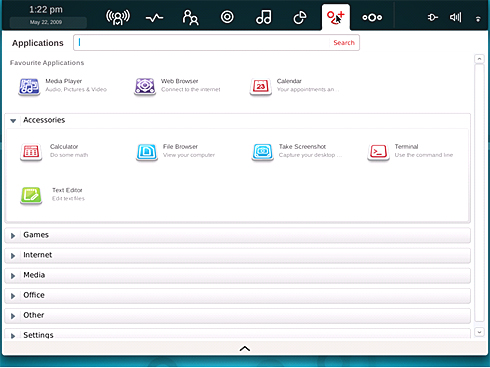Image resolution: width=490 pixels, height=368 pixels.
Task: Click 'View your computer' description
Action: 189,155
